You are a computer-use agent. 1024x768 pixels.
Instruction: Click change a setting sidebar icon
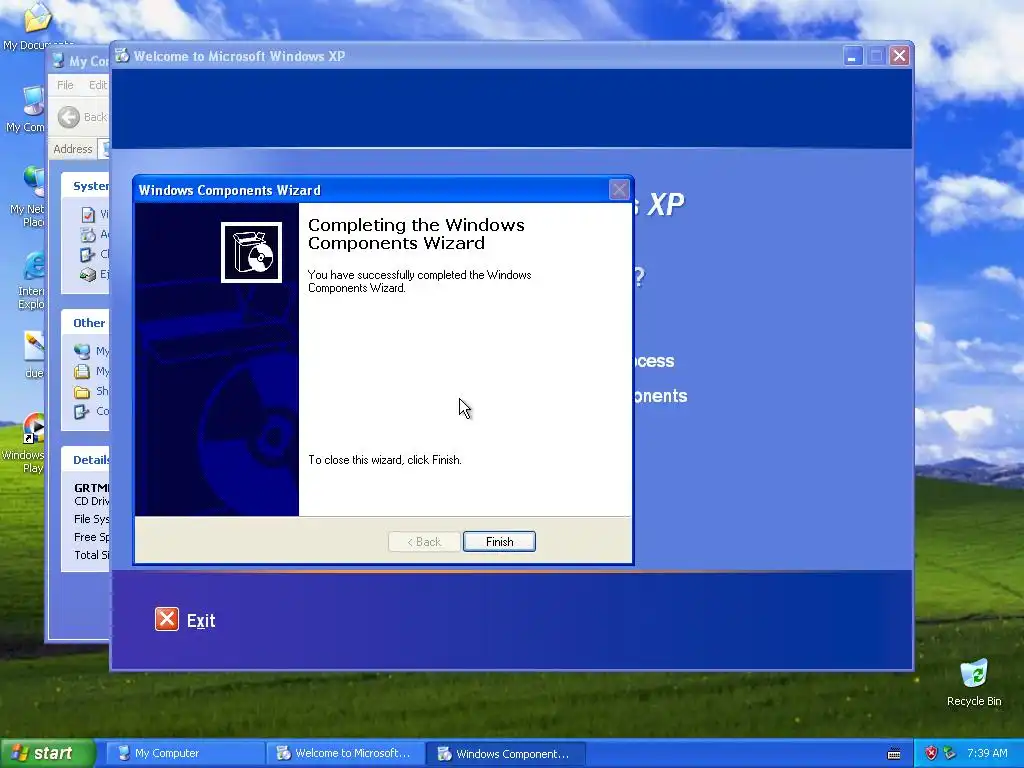88,254
